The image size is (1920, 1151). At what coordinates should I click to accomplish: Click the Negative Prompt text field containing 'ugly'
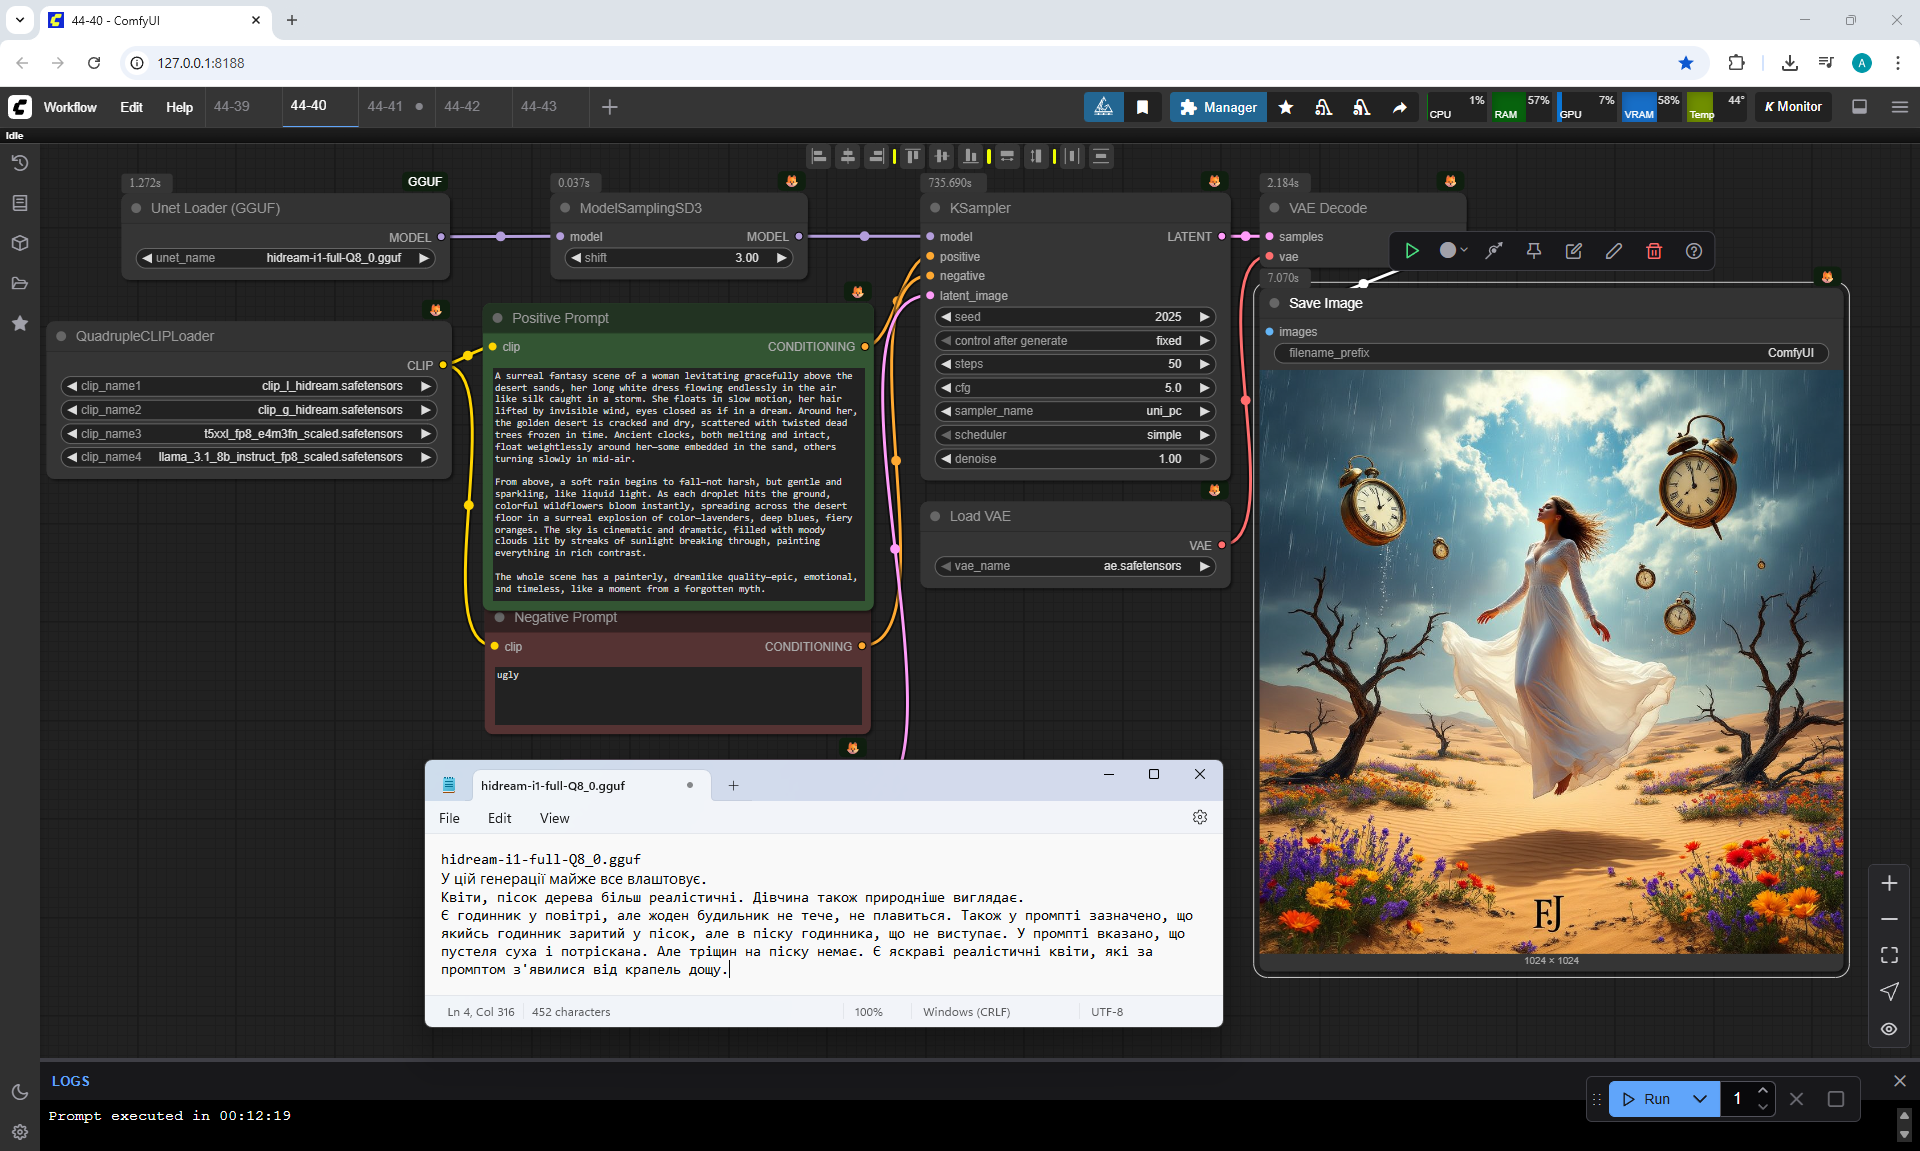point(677,695)
